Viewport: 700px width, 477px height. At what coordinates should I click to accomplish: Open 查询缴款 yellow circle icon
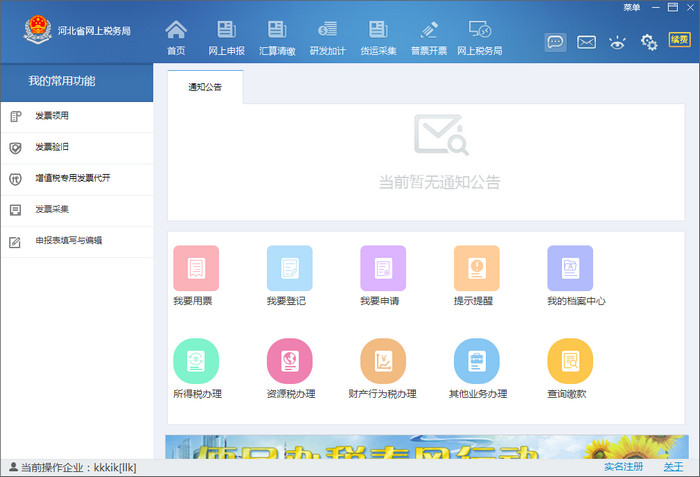click(x=570, y=361)
